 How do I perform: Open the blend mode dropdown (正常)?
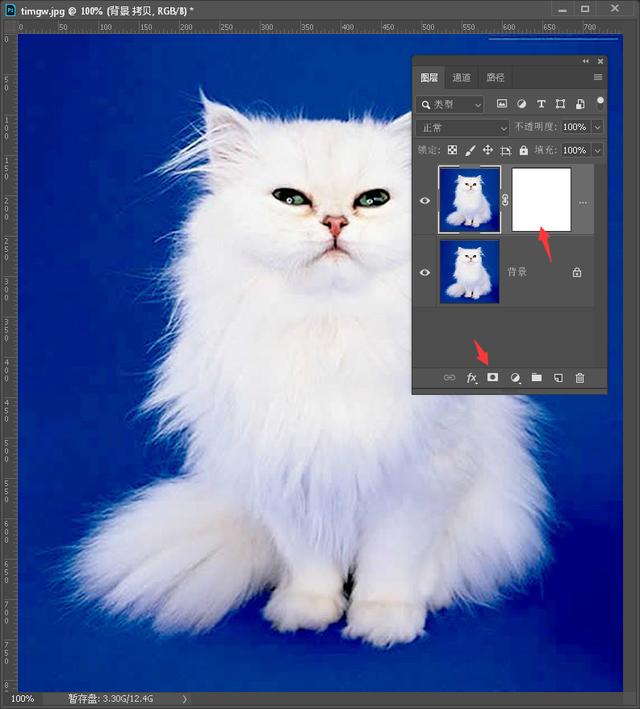(x=463, y=128)
